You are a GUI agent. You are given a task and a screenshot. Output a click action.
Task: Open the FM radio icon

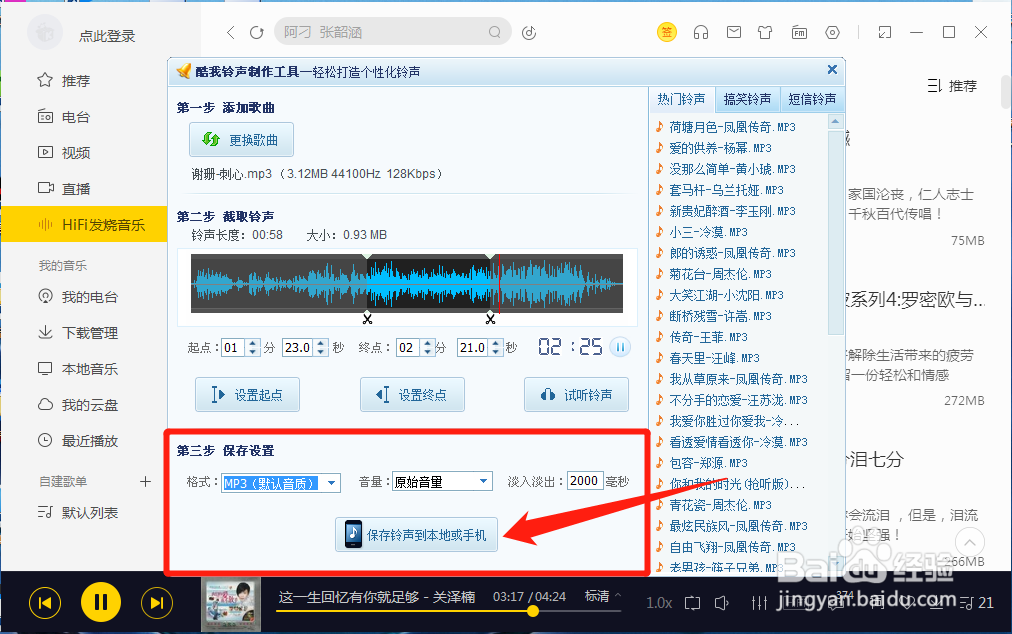(800, 32)
